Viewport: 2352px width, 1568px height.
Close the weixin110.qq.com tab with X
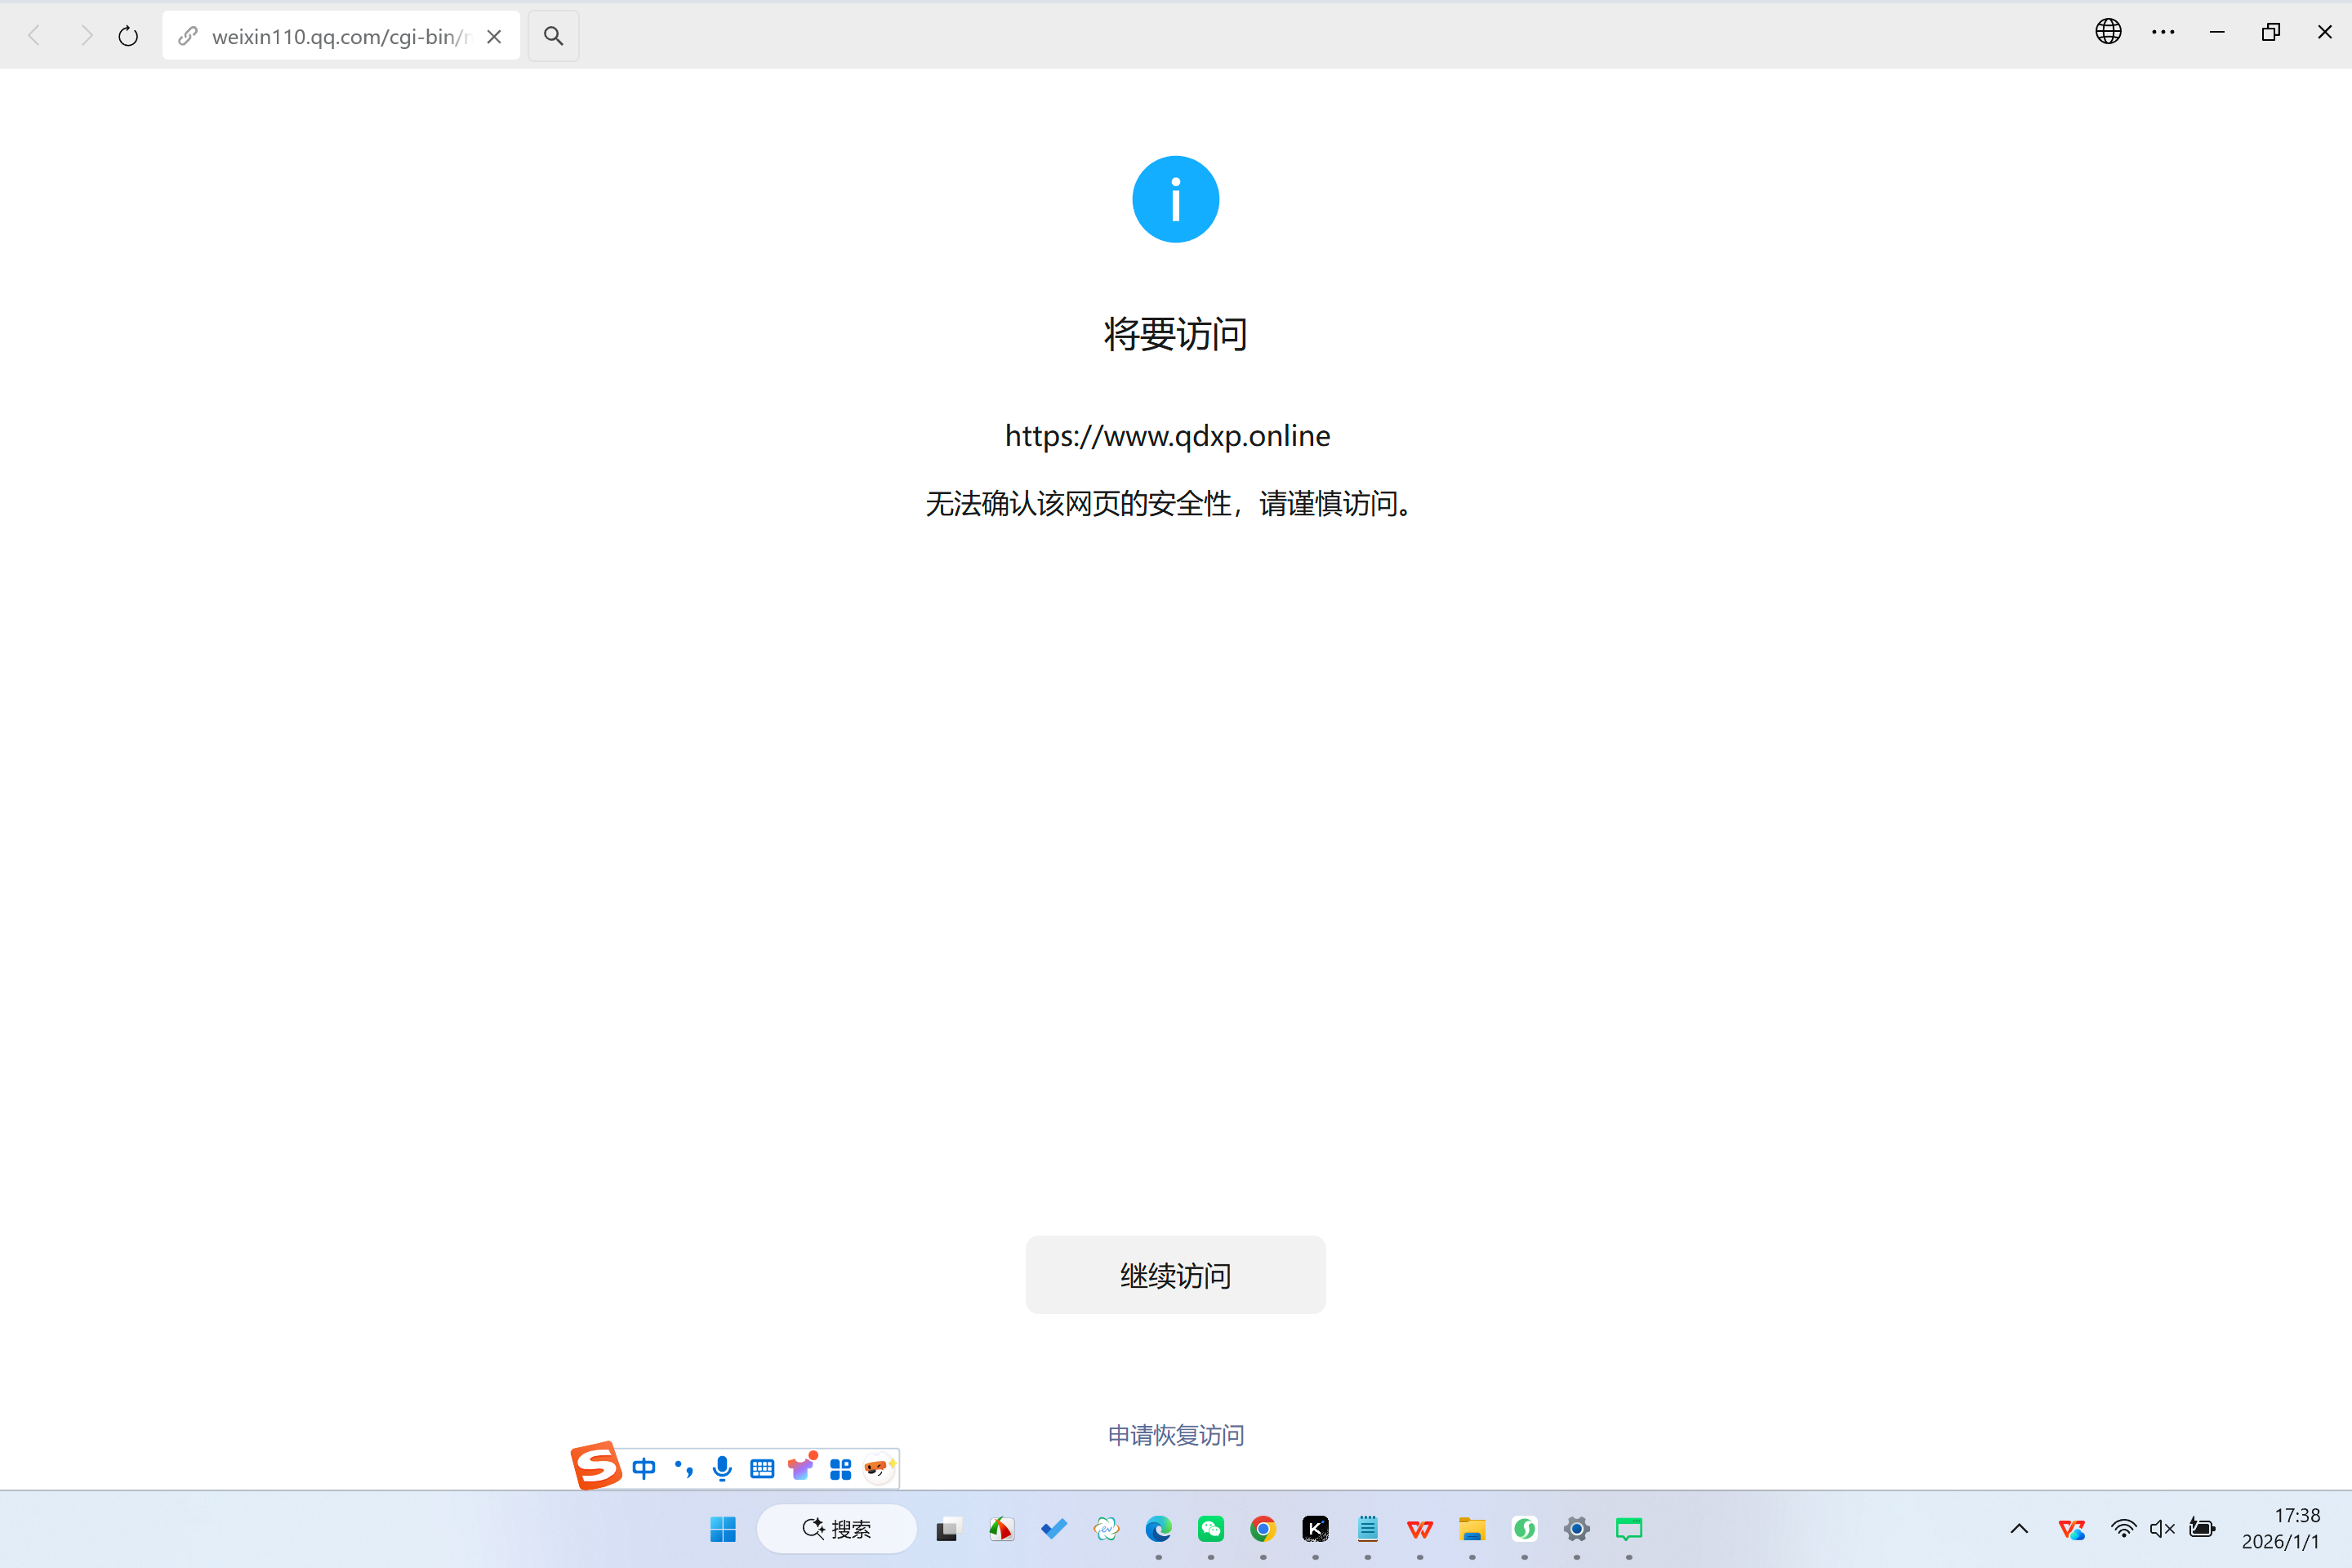(494, 36)
